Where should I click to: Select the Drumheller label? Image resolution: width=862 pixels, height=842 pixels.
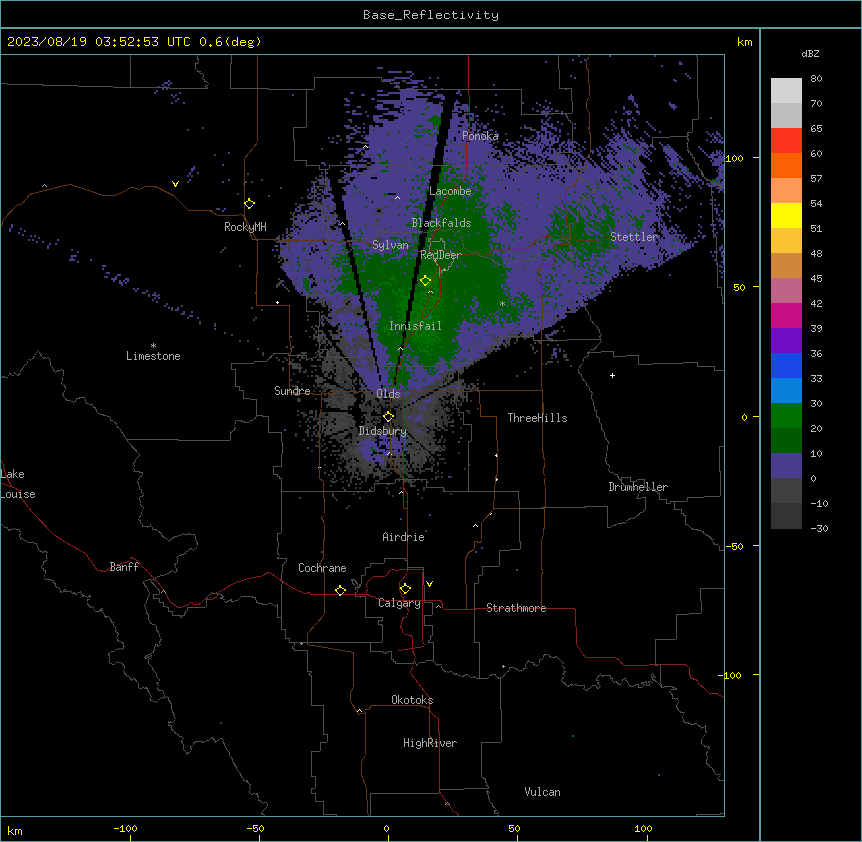point(638,487)
